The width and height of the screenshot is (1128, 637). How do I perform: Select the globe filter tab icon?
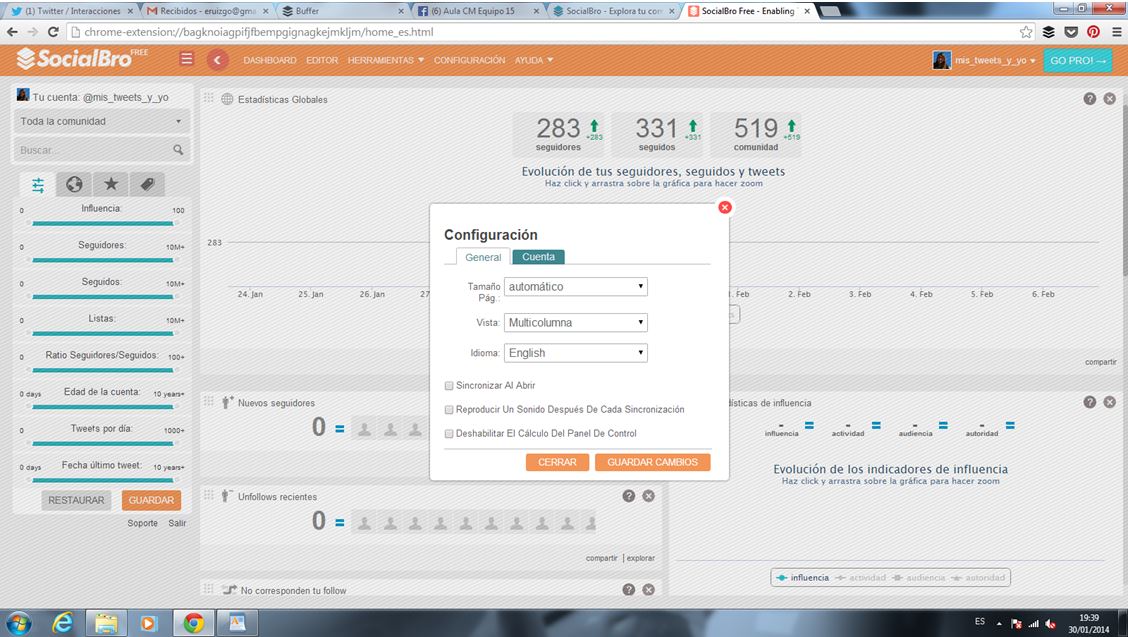74,184
